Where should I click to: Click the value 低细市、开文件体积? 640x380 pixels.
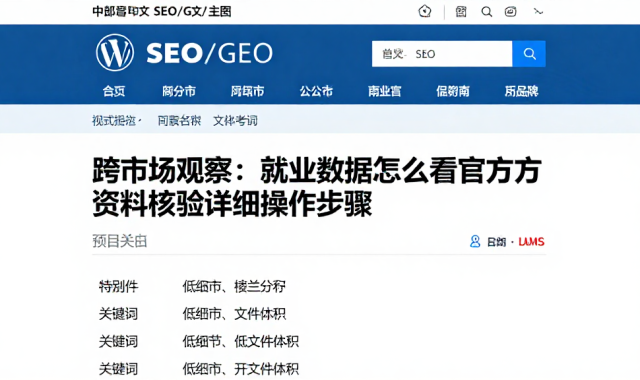[x=240, y=369]
